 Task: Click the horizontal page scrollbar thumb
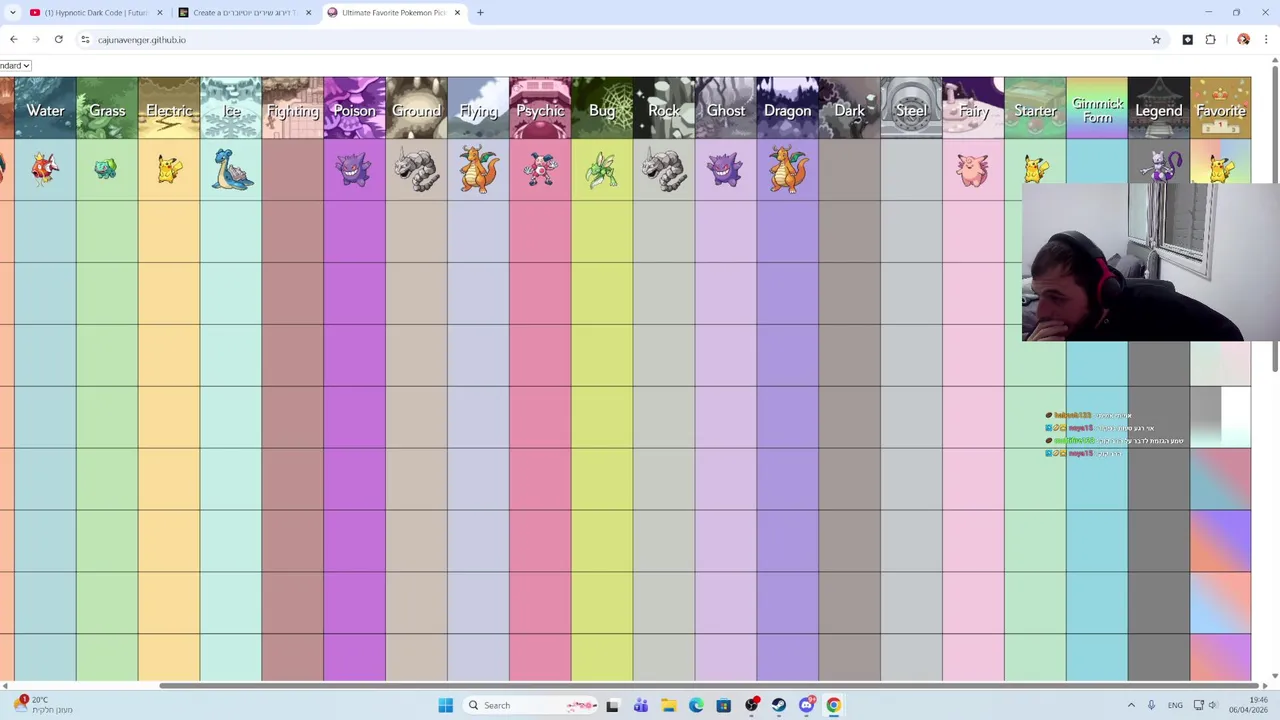point(707,685)
